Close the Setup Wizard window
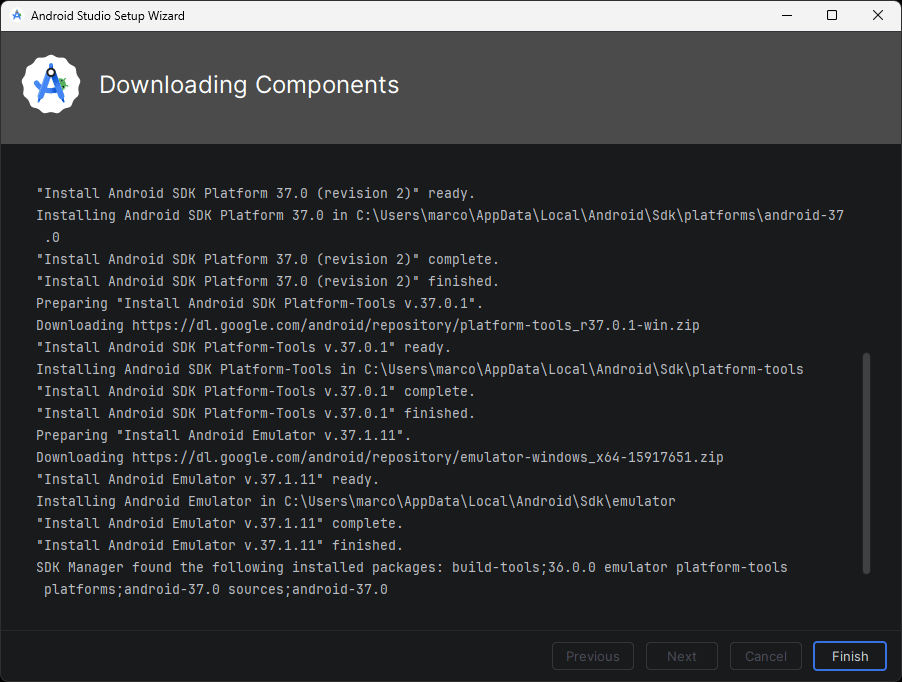This screenshot has height=682, width=902. tap(878, 16)
